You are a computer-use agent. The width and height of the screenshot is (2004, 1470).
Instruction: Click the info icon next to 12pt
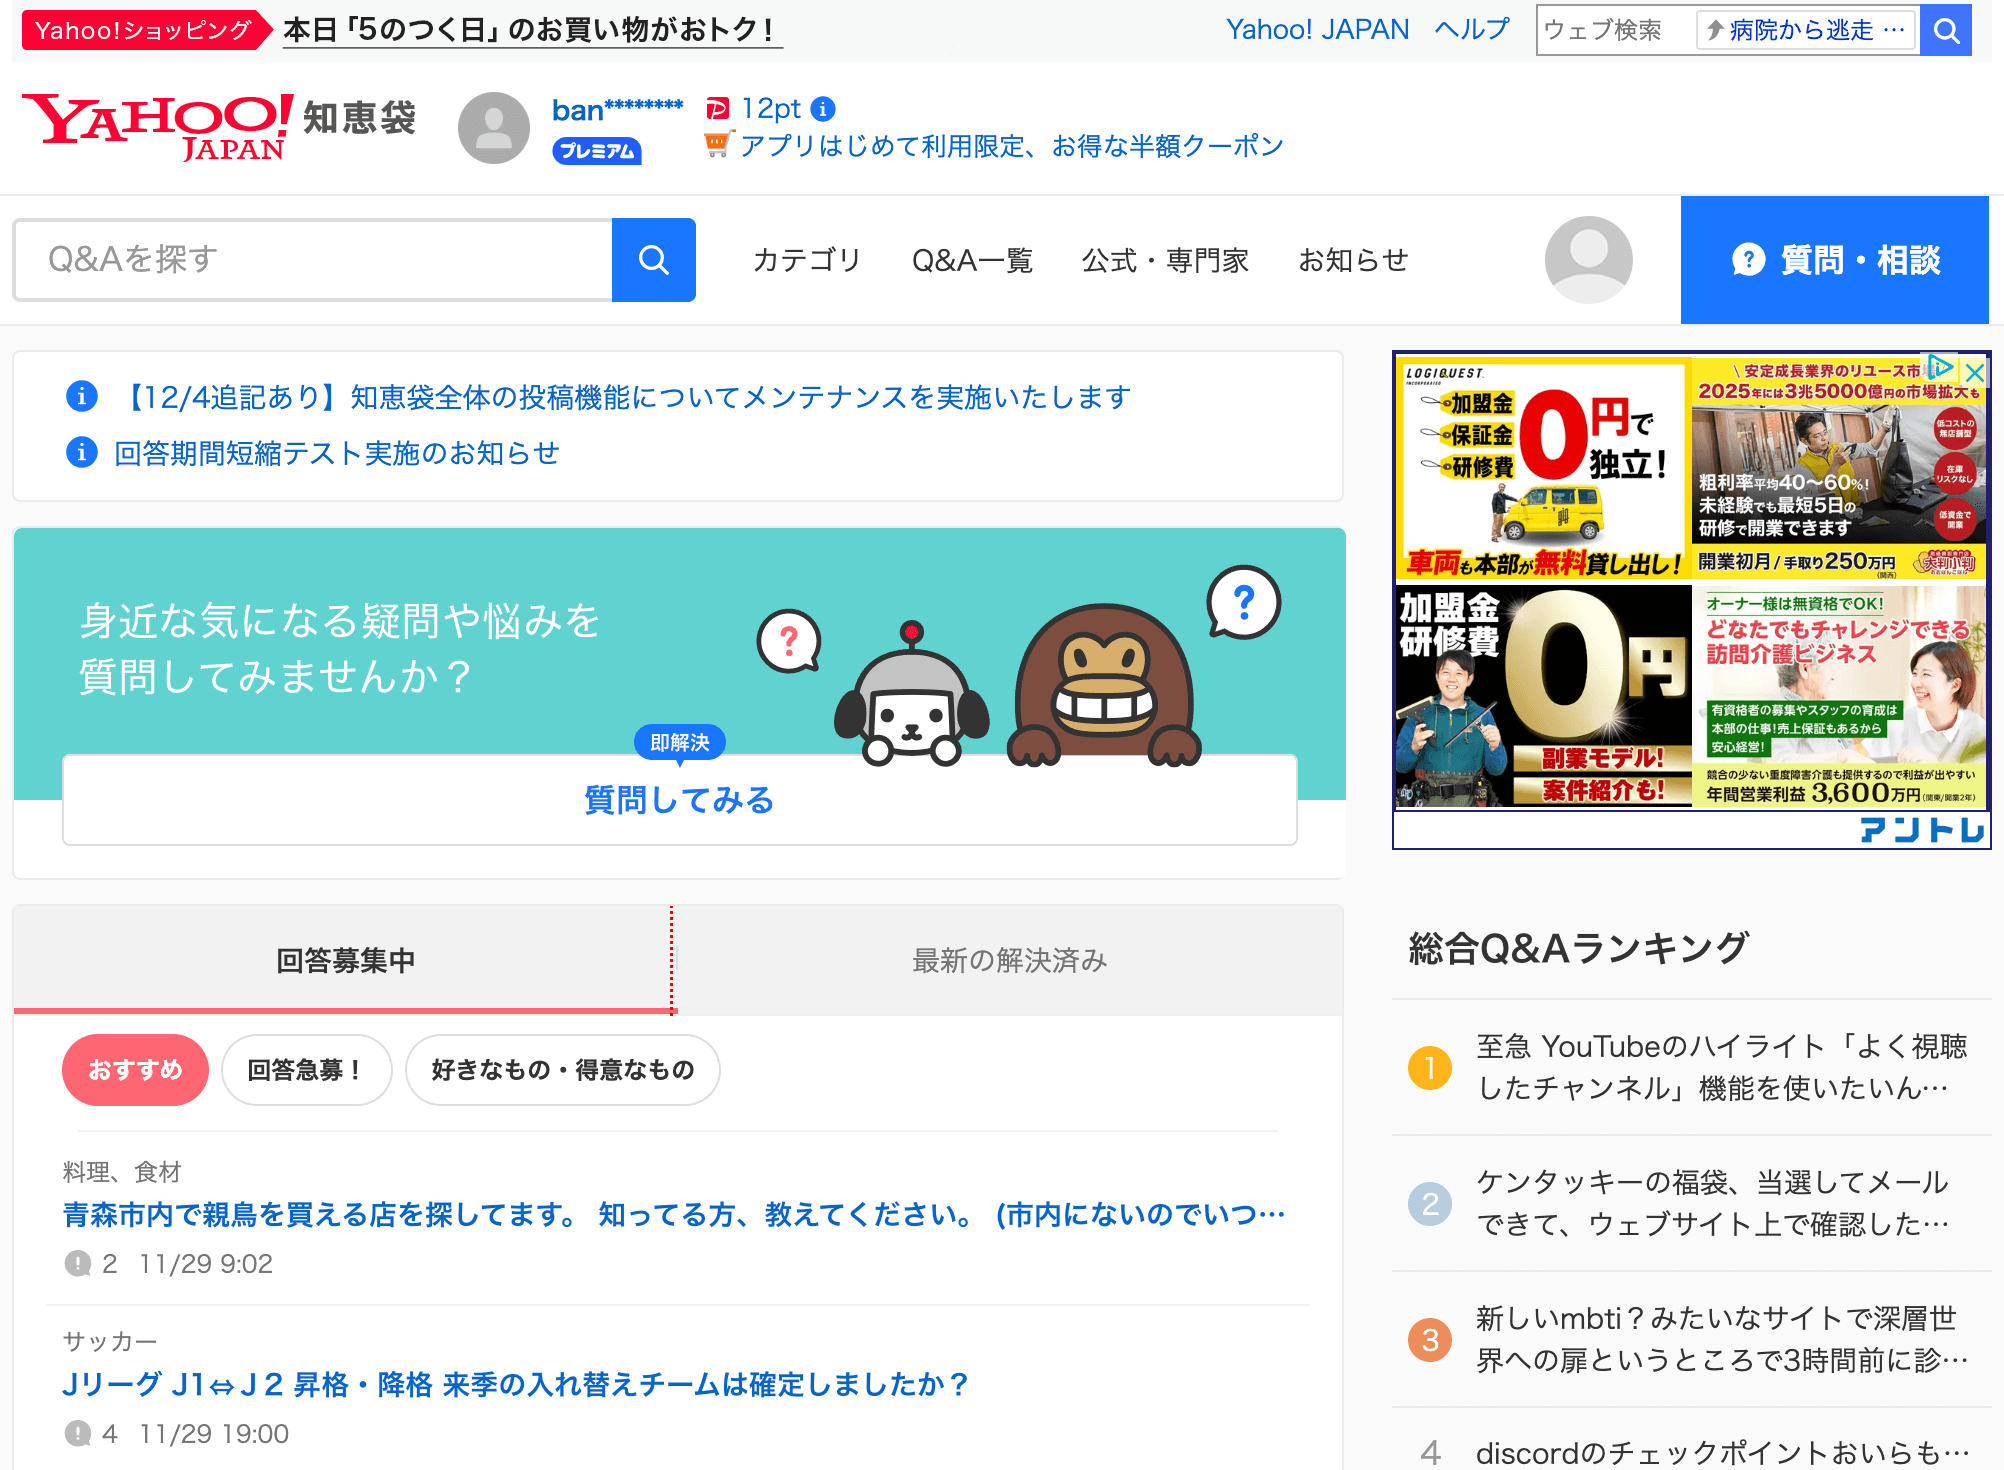click(x=823, y=108)
